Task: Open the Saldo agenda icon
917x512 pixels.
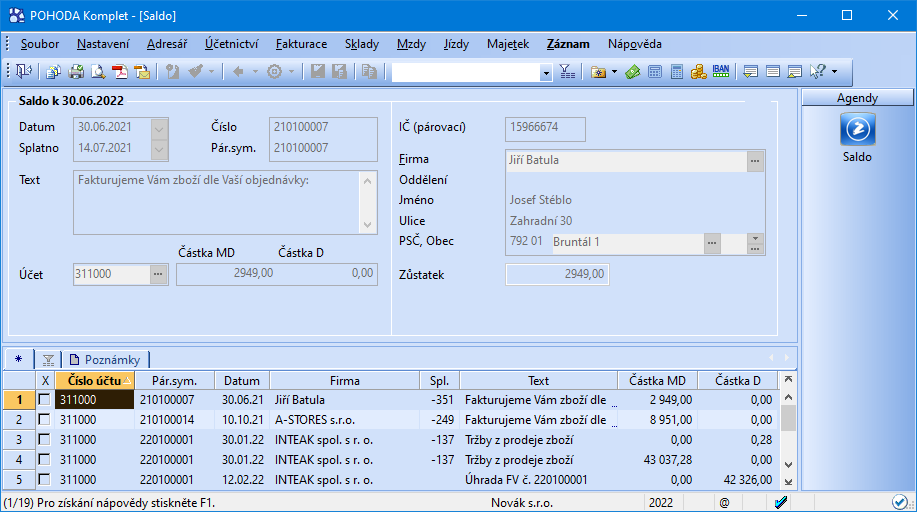Action: pyautogui.click(x=857, y=129)
